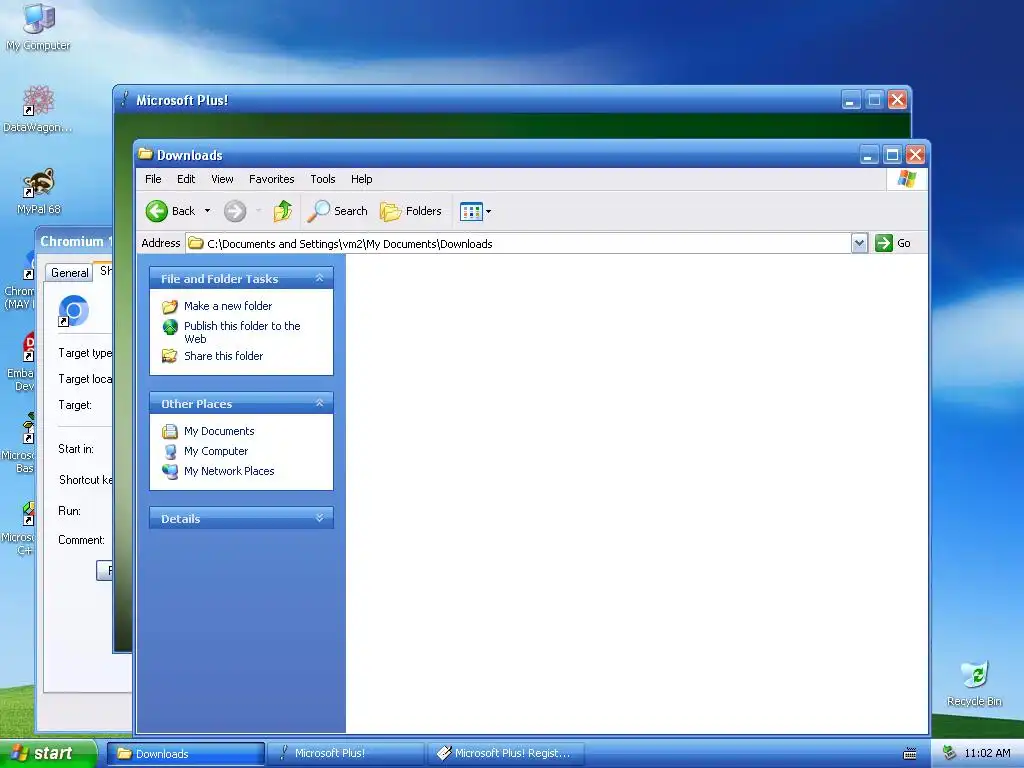Switch to Downloads taskbar button
The height and width of the screenshot is (768, 1024).
point(185,754)
